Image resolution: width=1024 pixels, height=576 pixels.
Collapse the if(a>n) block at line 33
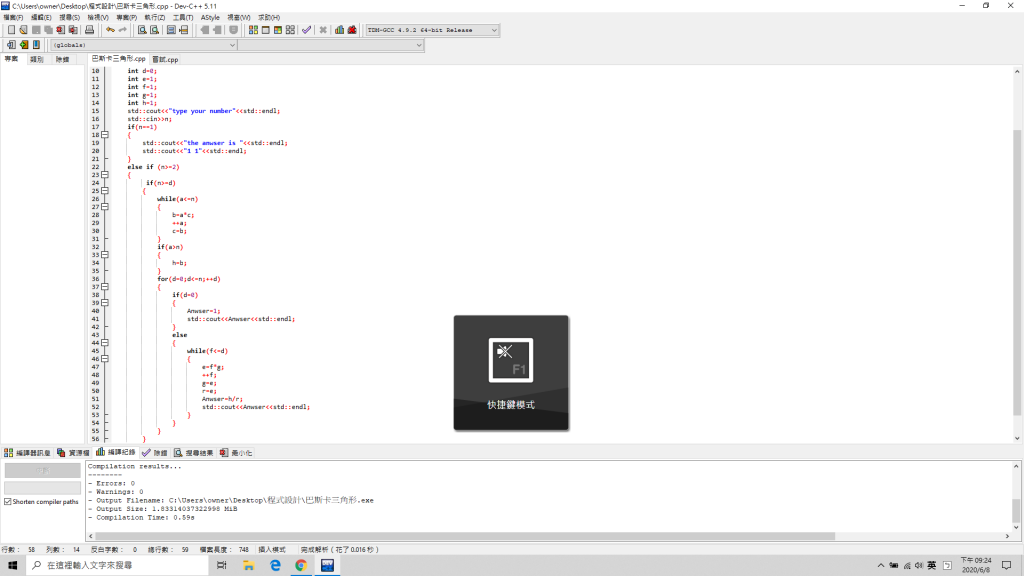click(x=104, y=255)
